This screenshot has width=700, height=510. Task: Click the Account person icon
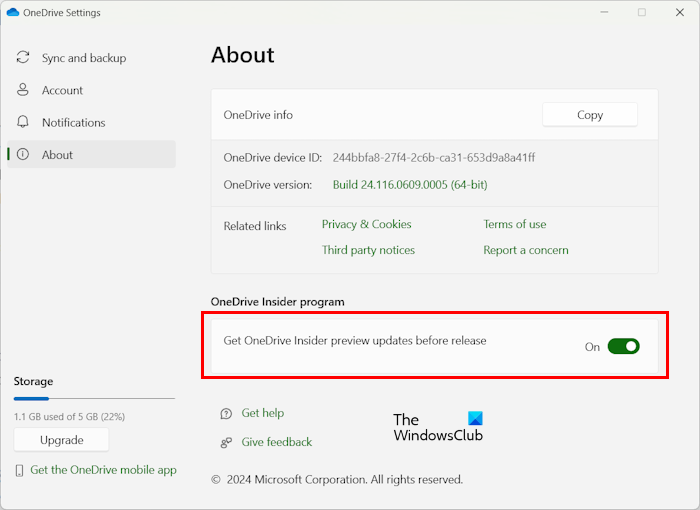[x=23, y=90]
